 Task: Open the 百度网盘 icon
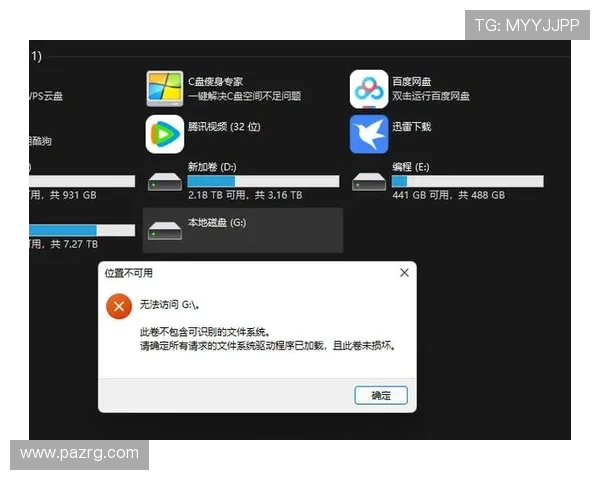(369, 89)
